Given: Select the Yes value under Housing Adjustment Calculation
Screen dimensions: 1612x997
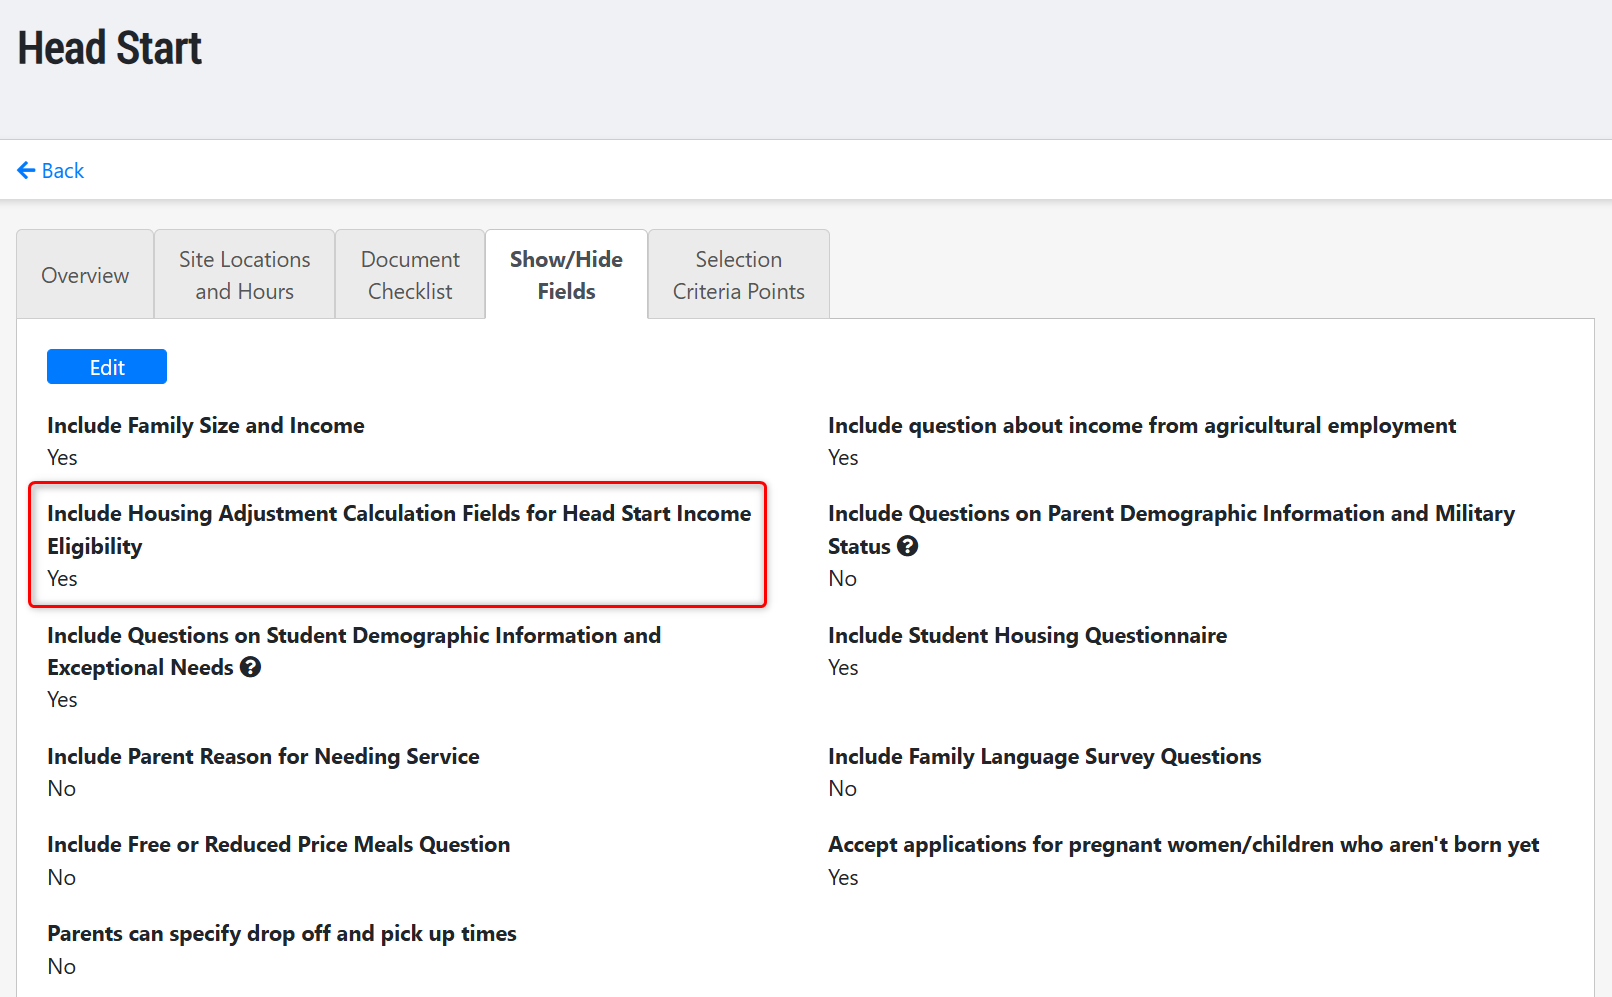Looking at the screenshot, I should [62, 578].
